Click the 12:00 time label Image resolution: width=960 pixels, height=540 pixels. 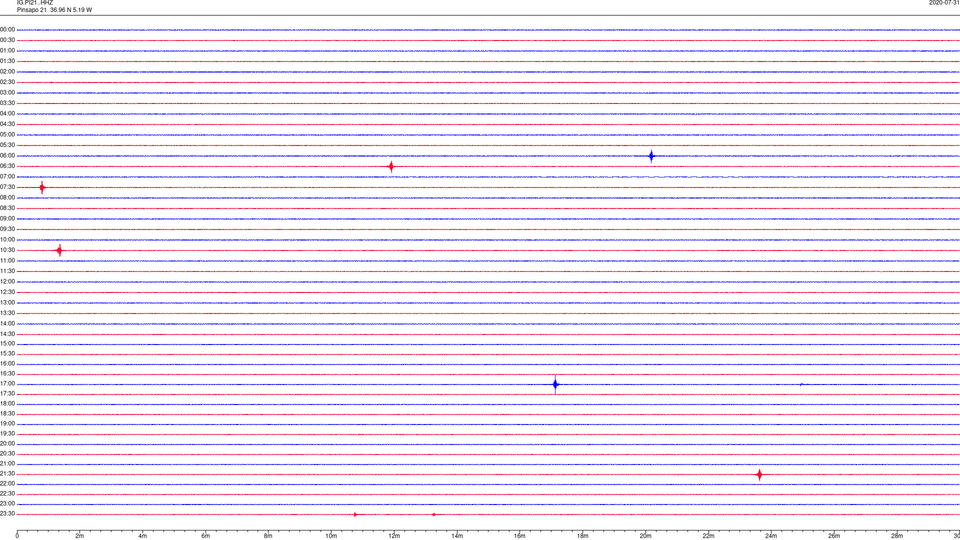(7, 282)
